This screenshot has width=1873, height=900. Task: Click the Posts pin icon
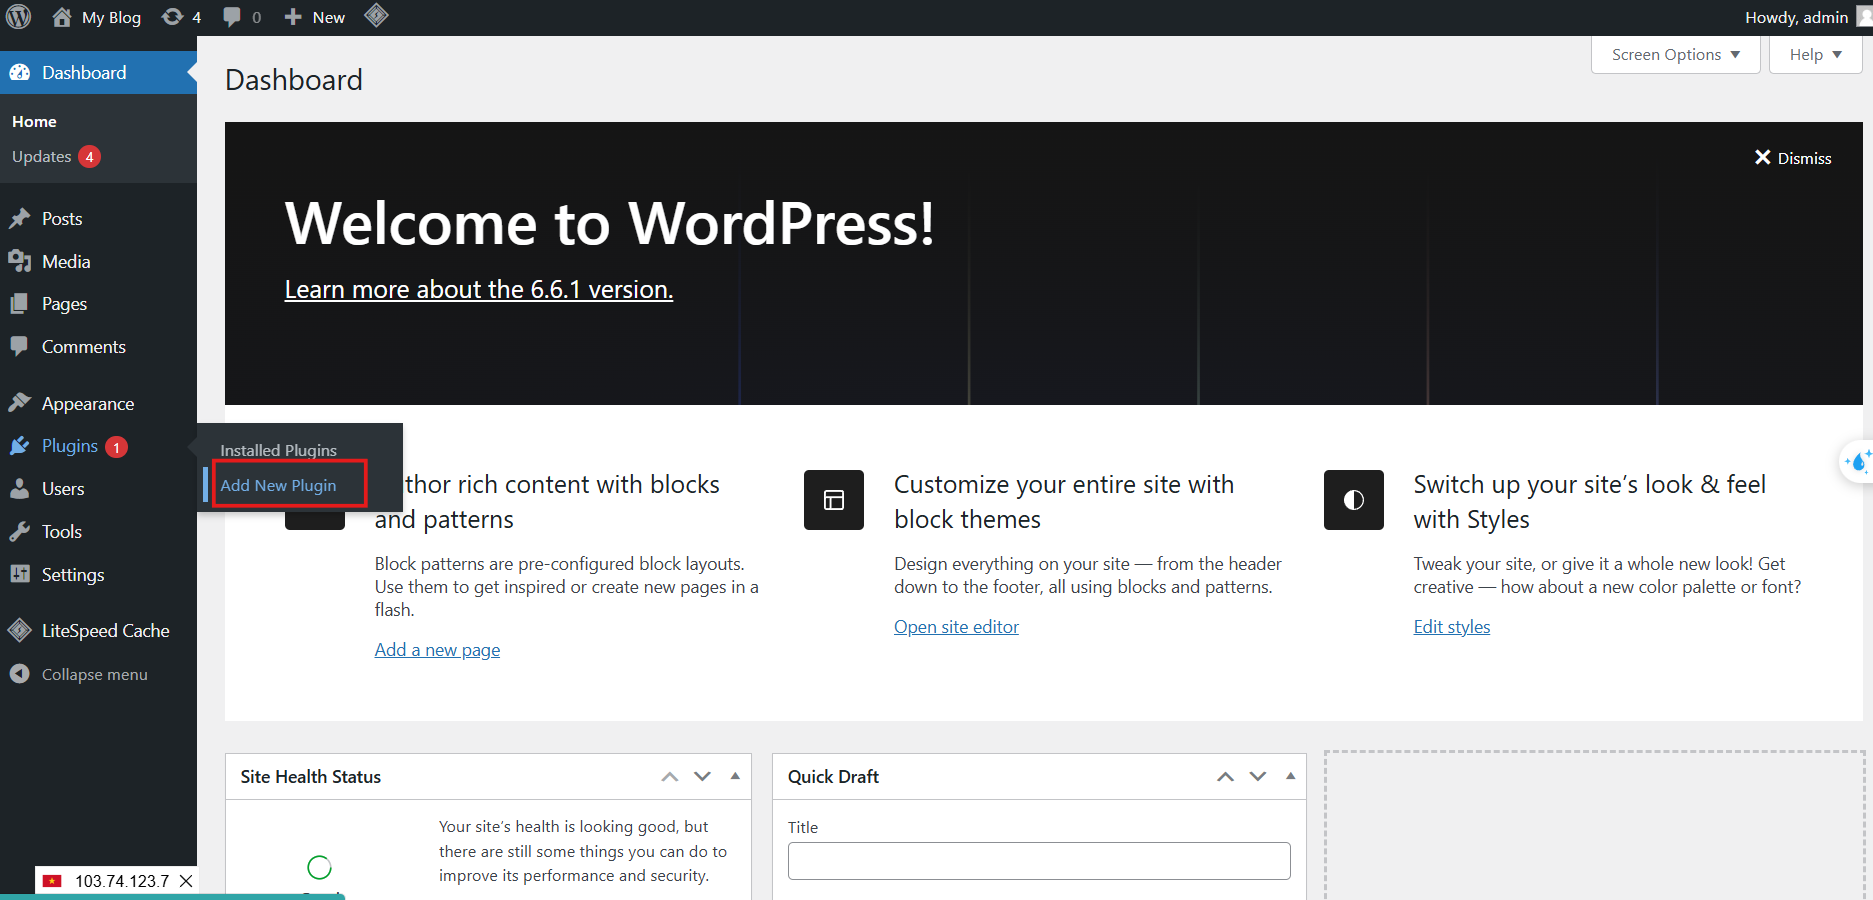pyautogui.click(x=20, y=218)
